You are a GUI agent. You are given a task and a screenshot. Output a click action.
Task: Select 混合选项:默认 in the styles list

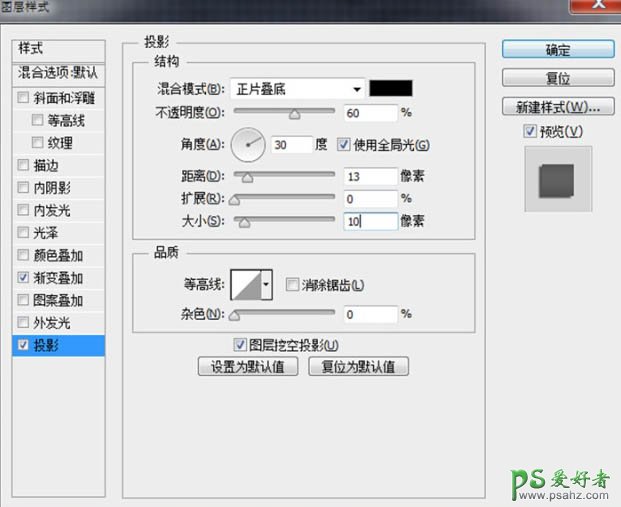pyautogui.click(x=60, y=73)
